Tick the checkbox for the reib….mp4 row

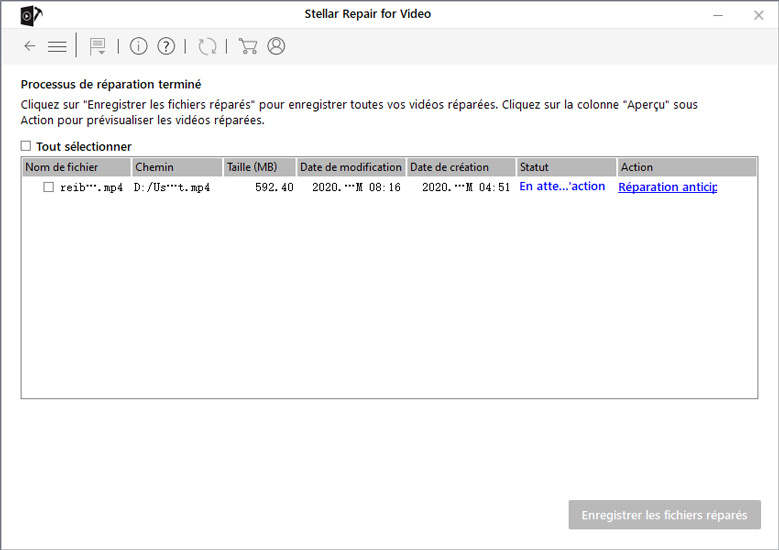(48, 187)
